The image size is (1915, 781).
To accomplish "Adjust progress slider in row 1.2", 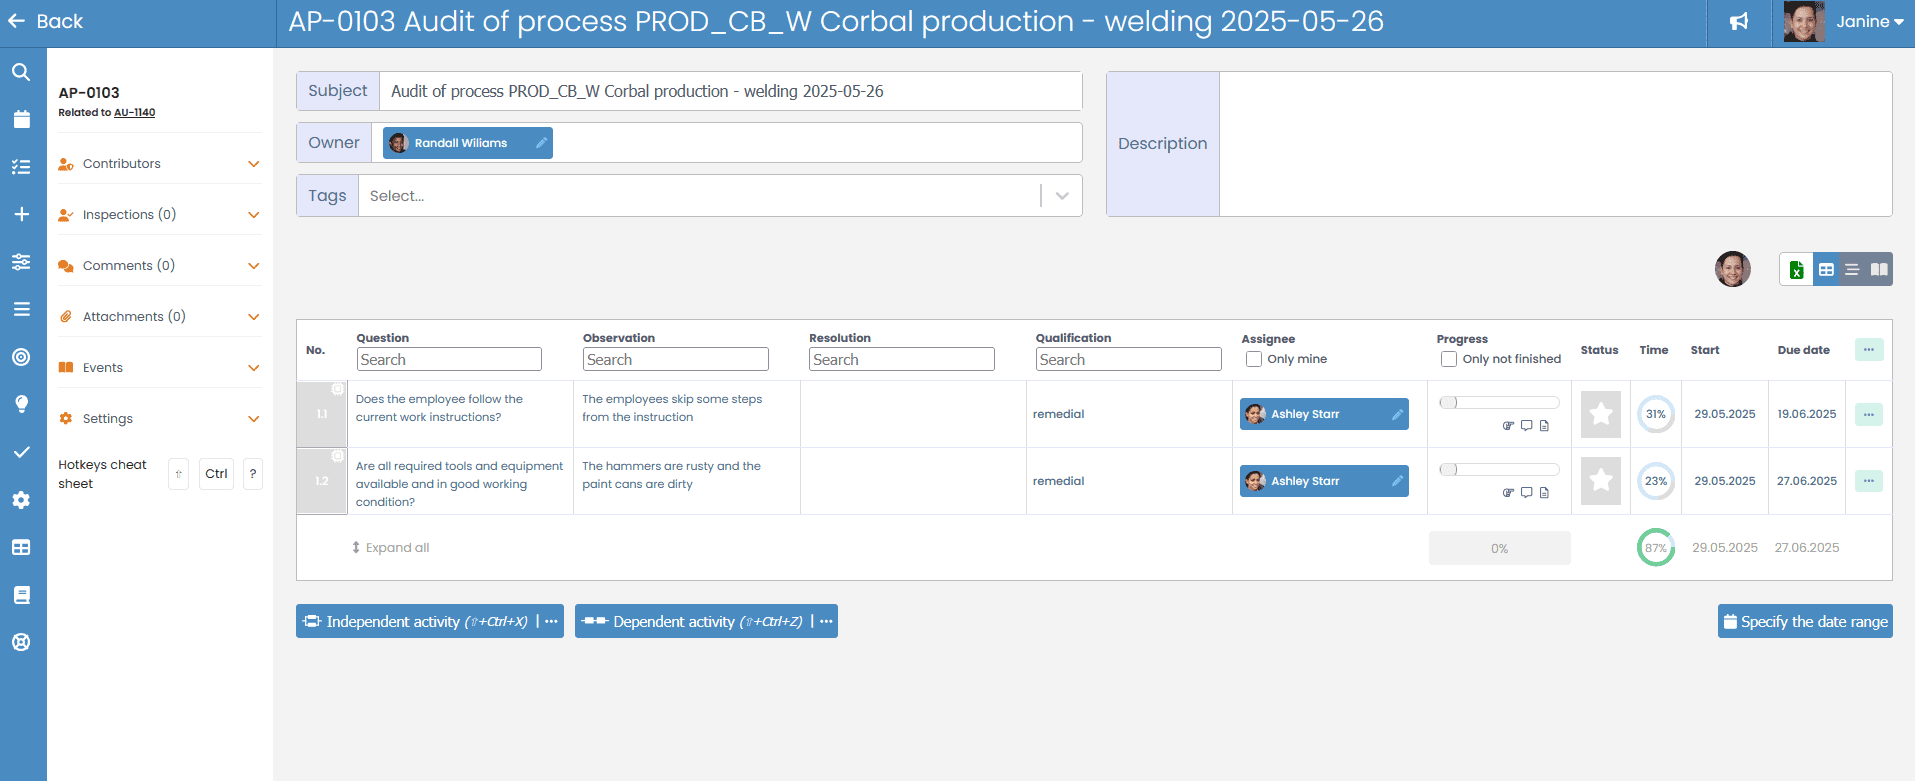I will pos(1499,469).
